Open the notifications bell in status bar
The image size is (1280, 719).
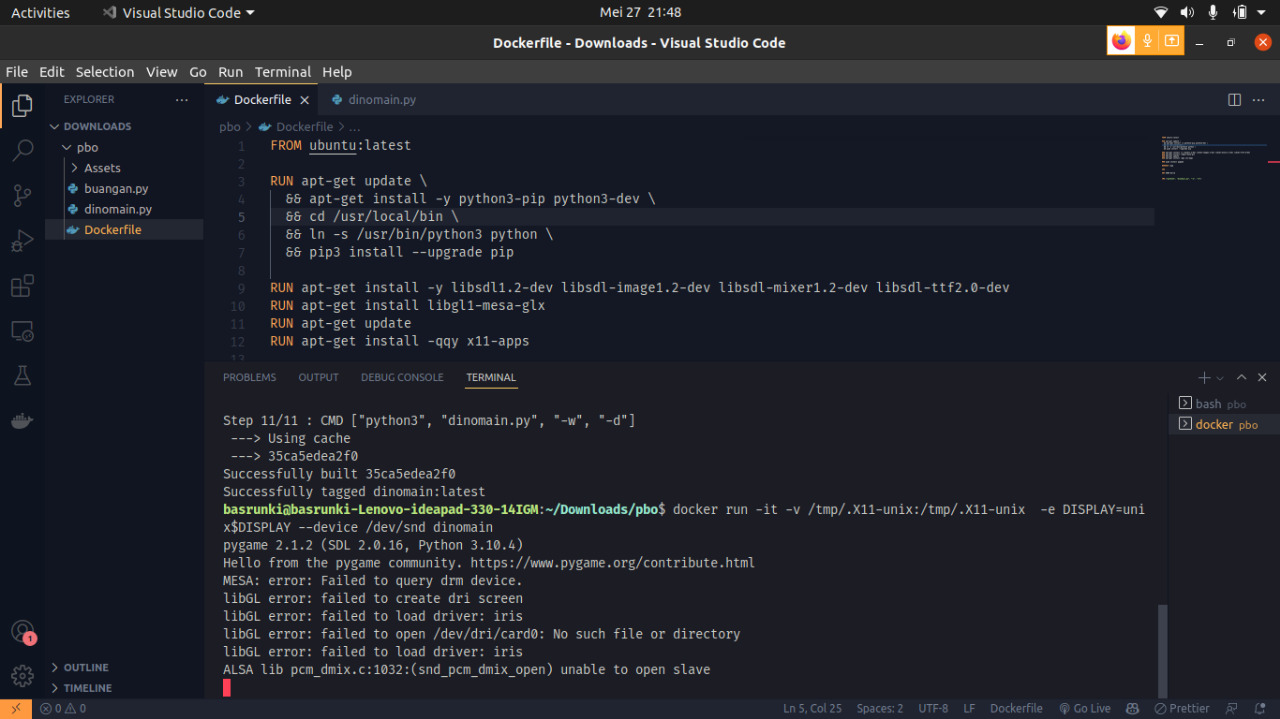coord(1260,708)
